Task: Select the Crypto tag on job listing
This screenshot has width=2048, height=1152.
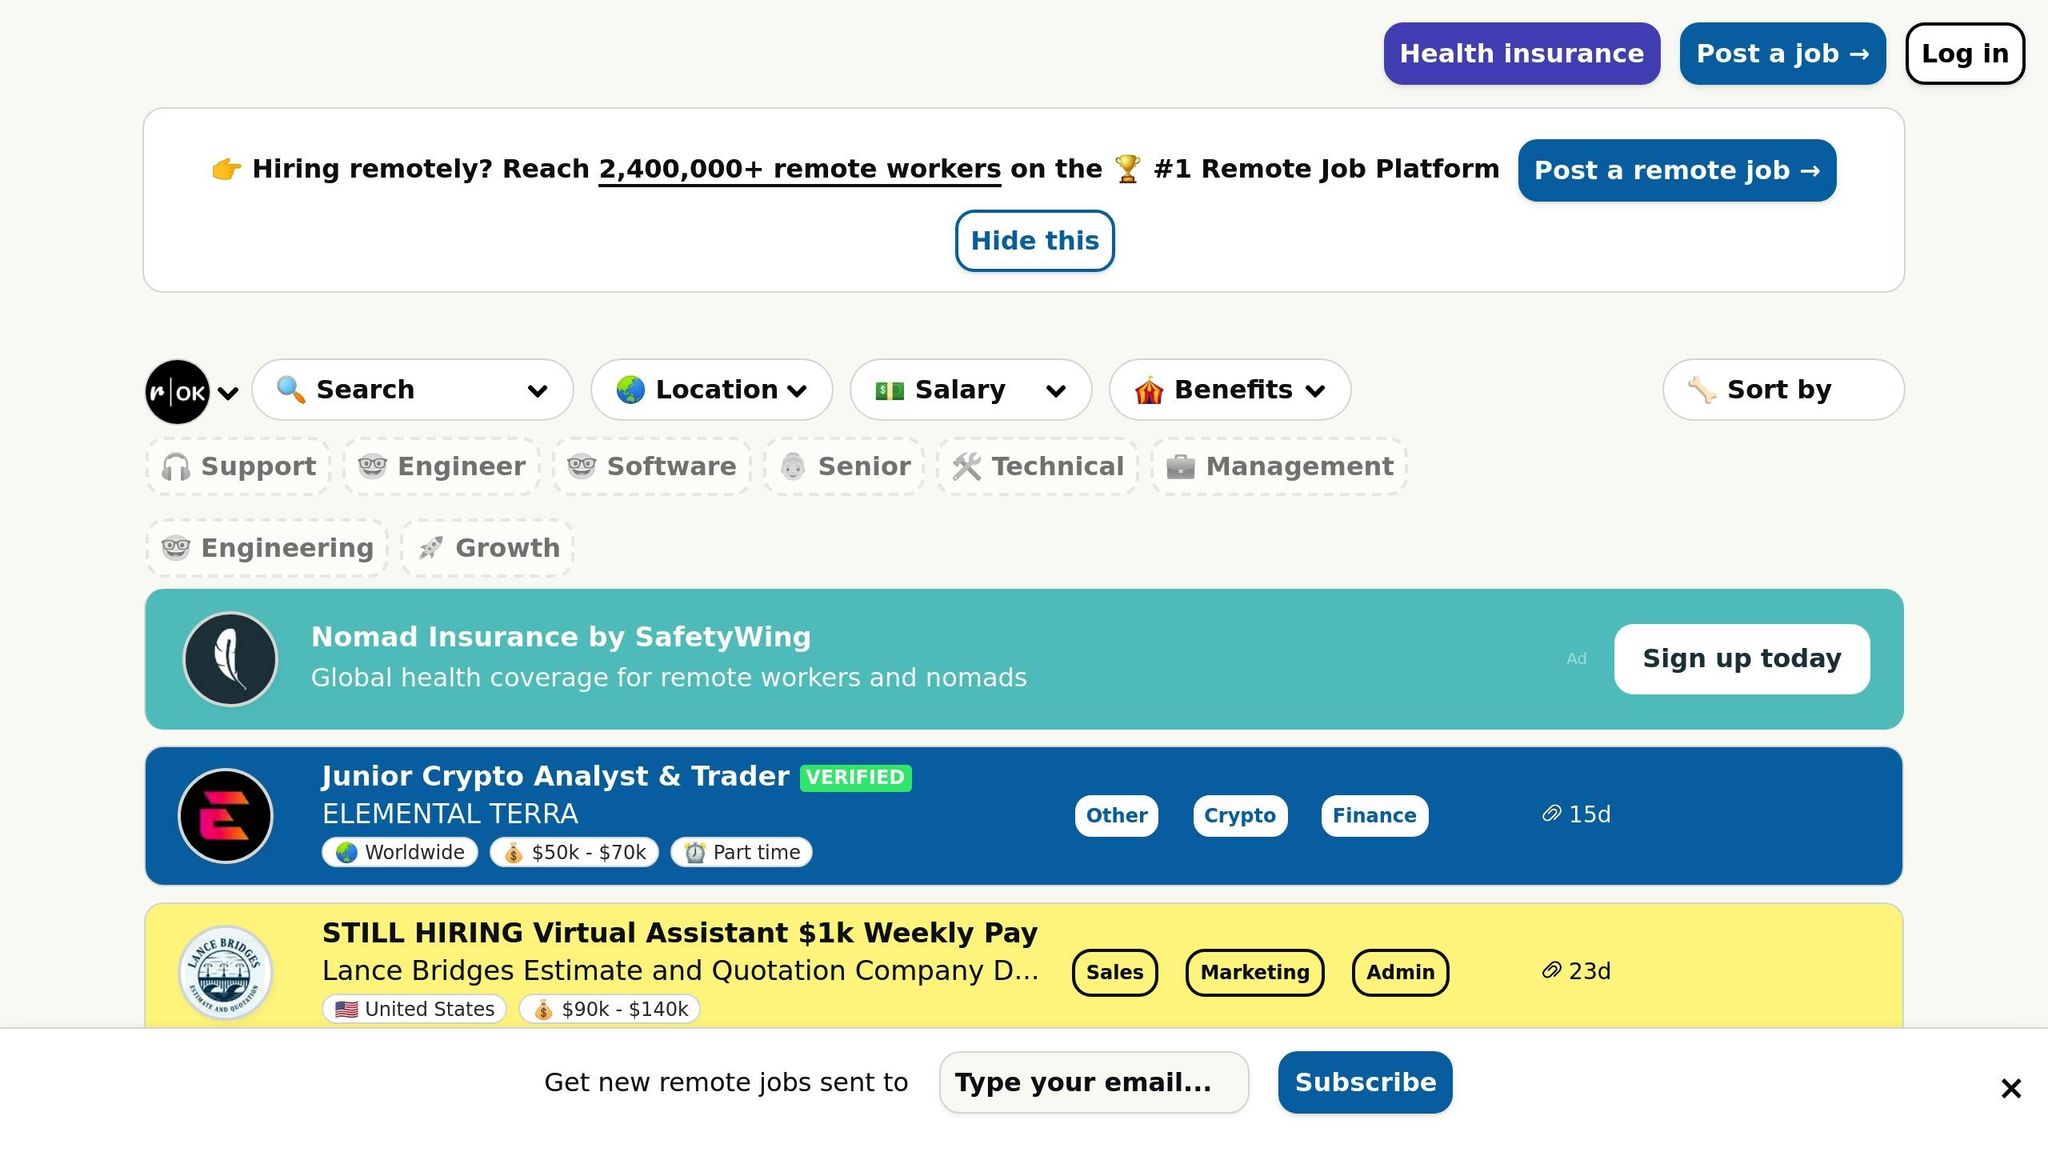Action: 1239,816
